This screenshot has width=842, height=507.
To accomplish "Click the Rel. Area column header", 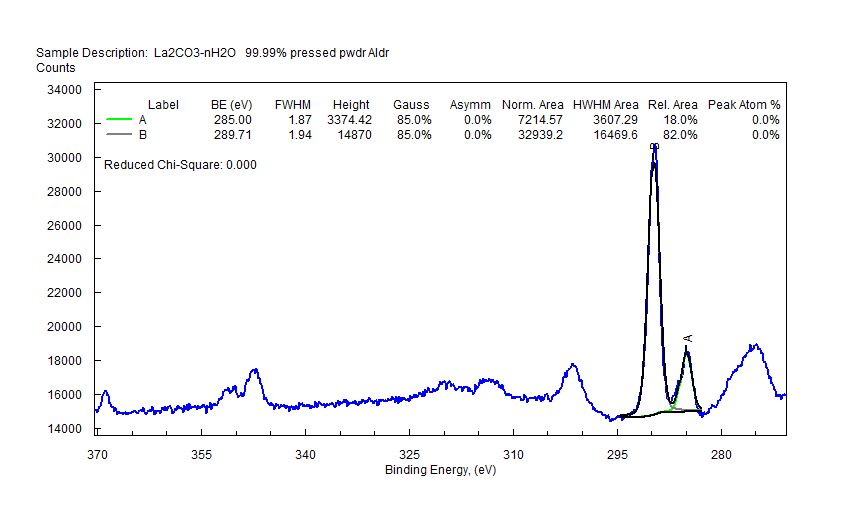I will click(x=673, y=105).
